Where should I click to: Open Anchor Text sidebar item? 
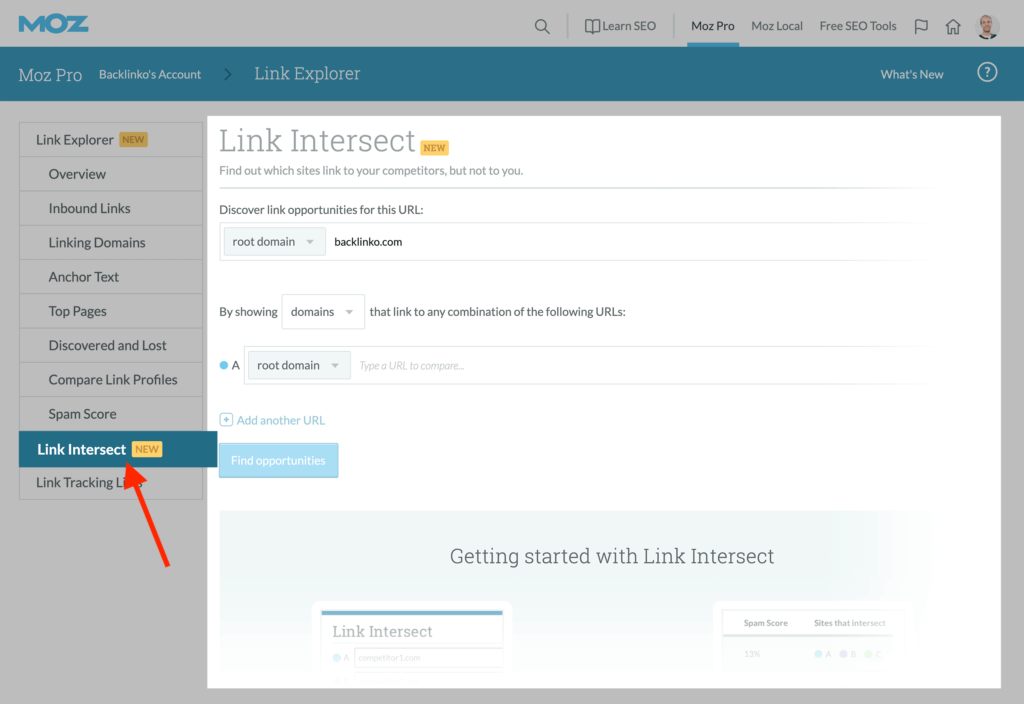(x=83, y=277)
